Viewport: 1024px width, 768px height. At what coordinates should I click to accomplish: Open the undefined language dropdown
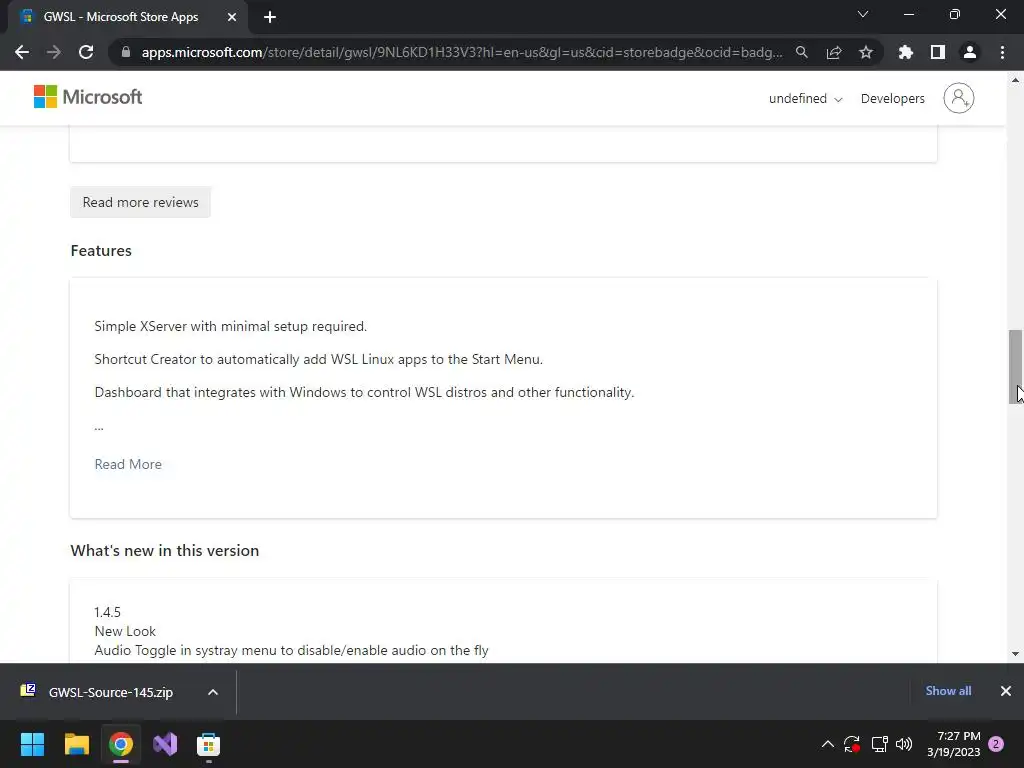click(x=805, y=99)
